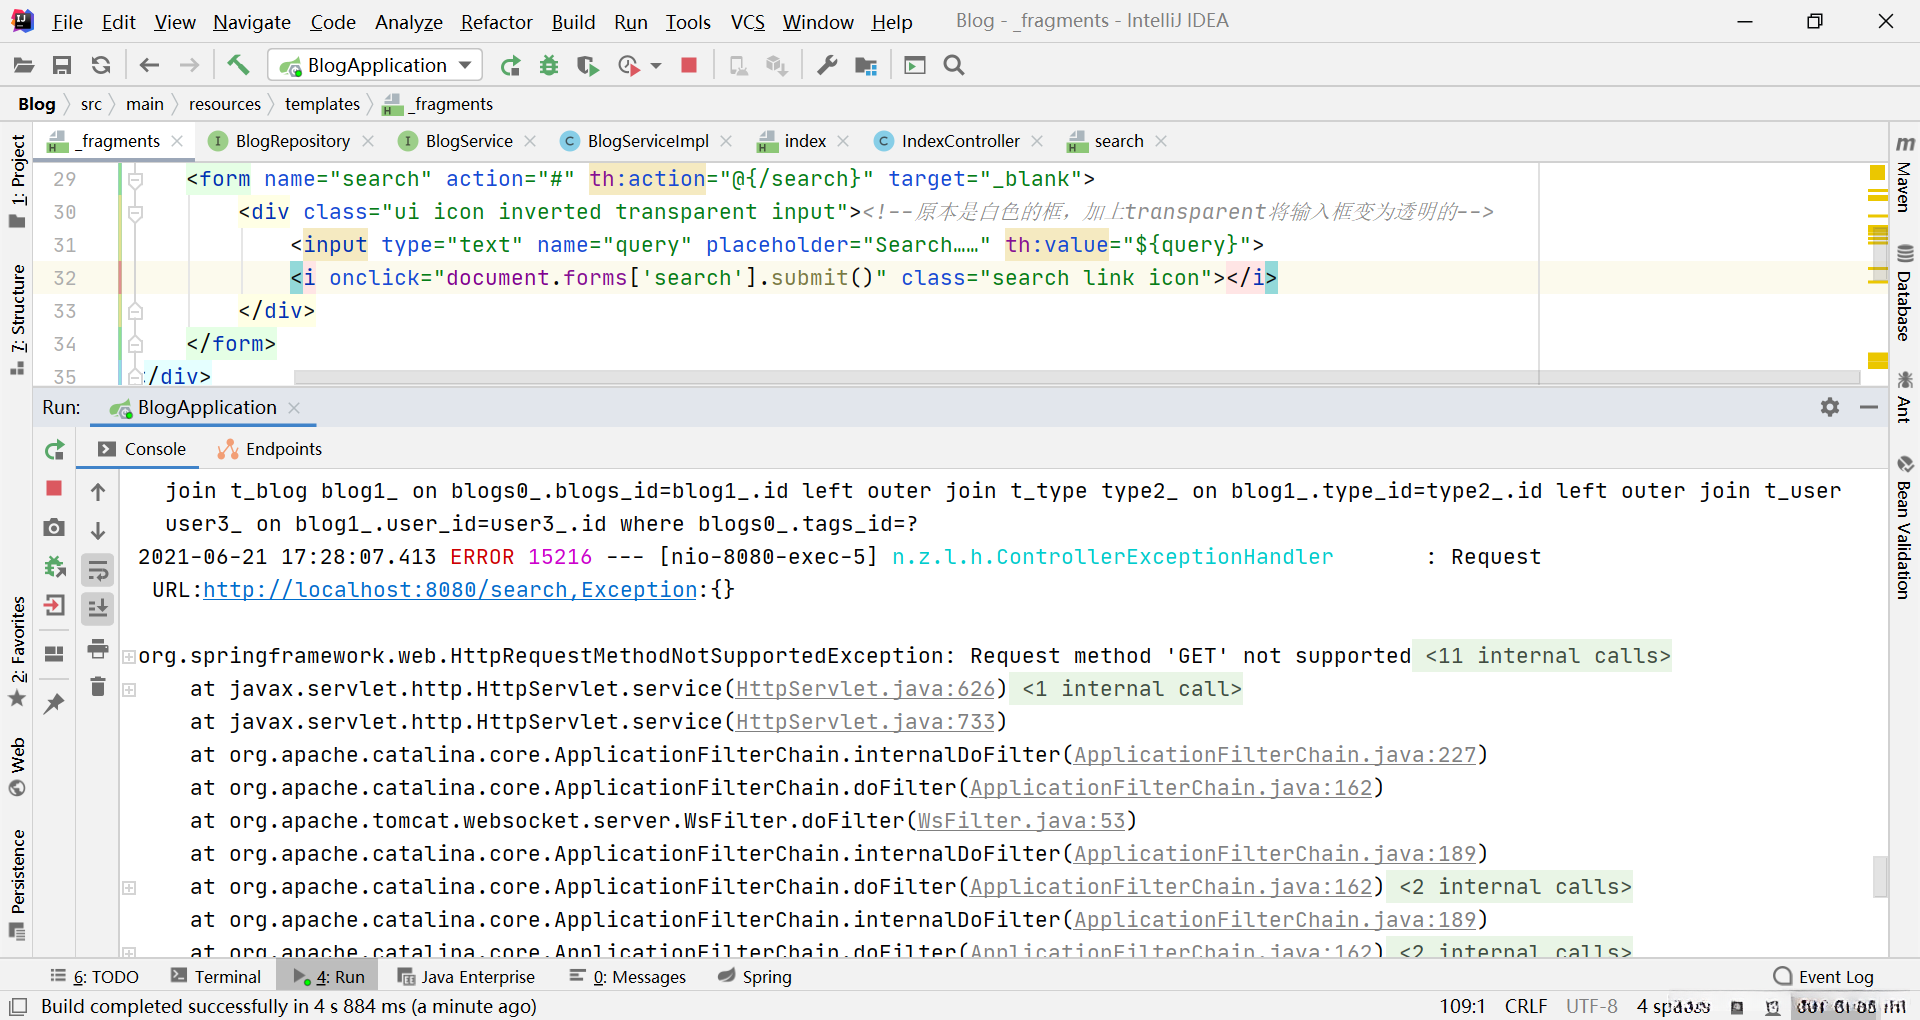Open the WsFilter.java:53 source link

(1022, 821)
